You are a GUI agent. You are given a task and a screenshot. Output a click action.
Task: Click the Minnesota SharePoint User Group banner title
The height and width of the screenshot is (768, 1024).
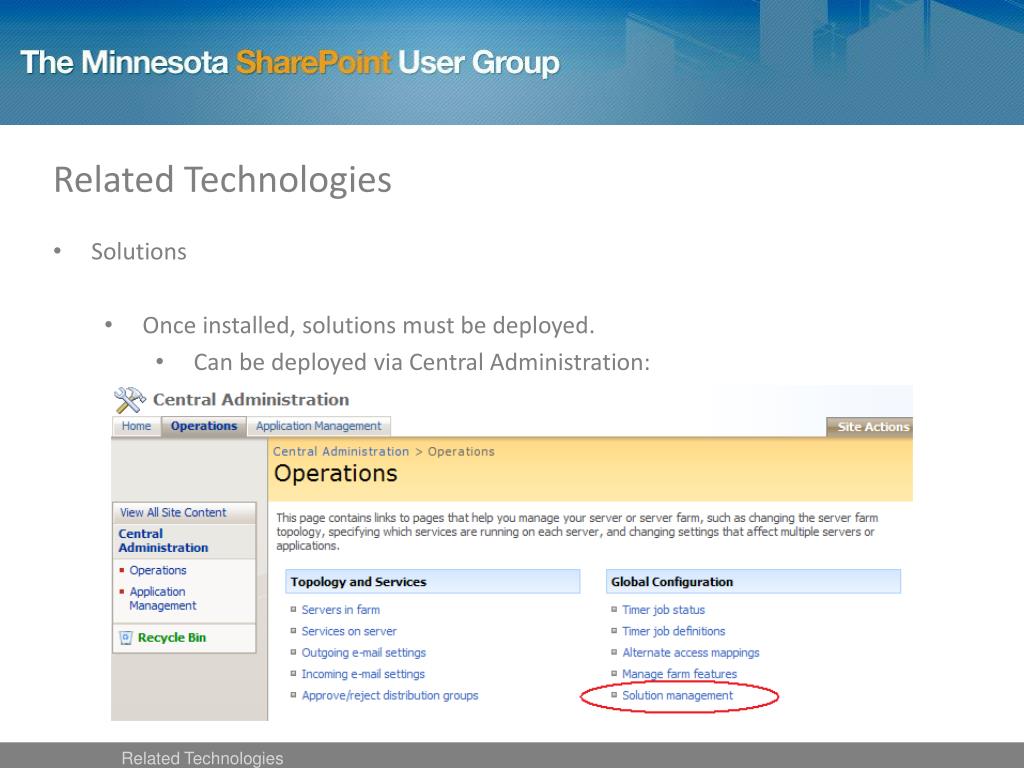tap(290, 63)
